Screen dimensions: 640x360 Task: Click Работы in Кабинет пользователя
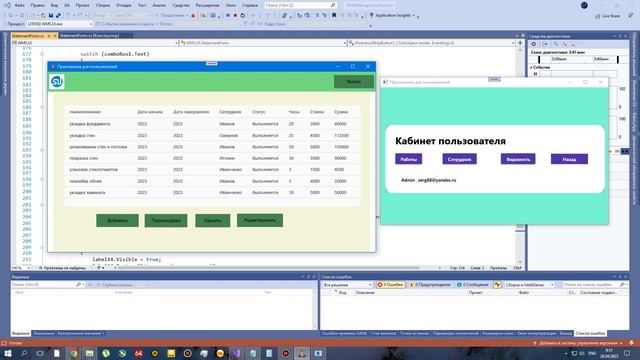pos(409,159)
